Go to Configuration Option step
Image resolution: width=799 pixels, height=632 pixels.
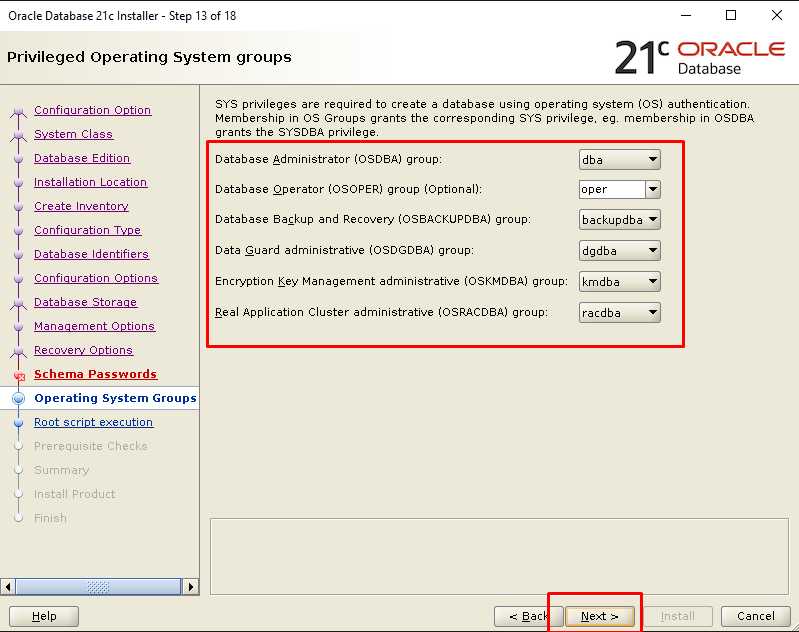point(92,110)
